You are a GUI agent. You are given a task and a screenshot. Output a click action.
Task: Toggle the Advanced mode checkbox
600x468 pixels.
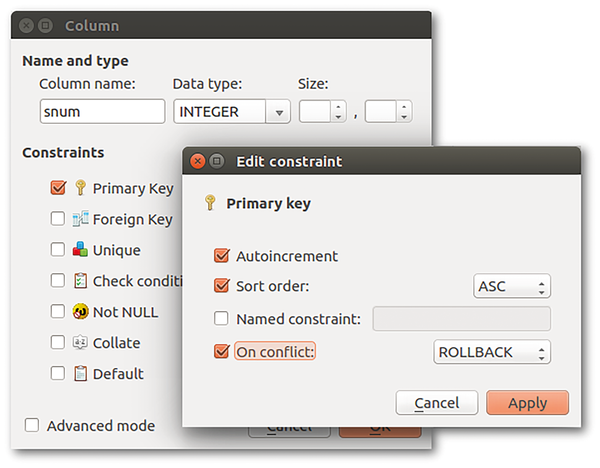click(32, 426)
